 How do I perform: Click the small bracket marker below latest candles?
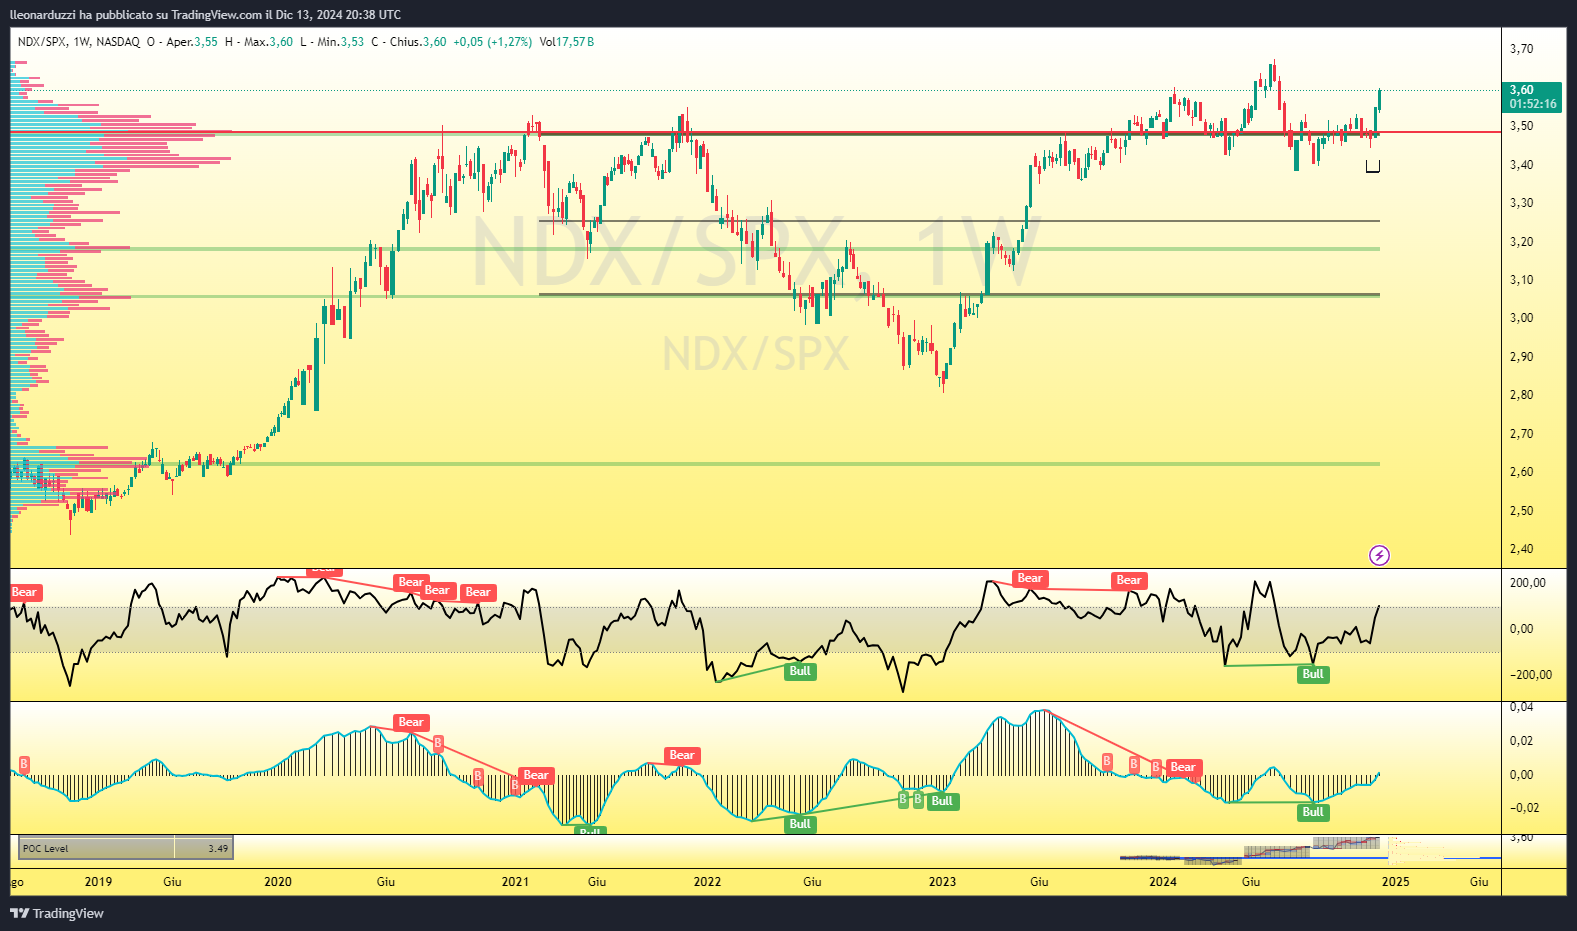click(x=1373, y=167)
